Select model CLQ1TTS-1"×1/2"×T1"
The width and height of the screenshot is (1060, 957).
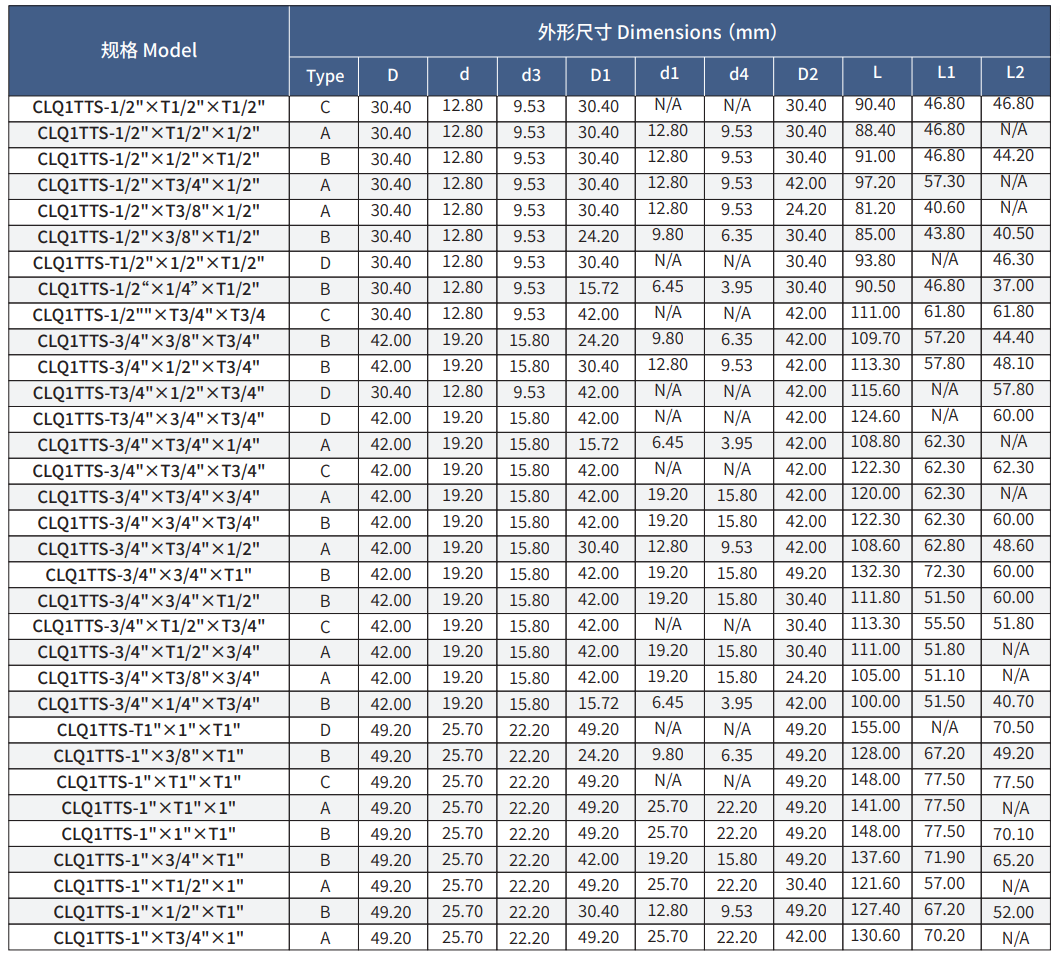coord(149,912)
